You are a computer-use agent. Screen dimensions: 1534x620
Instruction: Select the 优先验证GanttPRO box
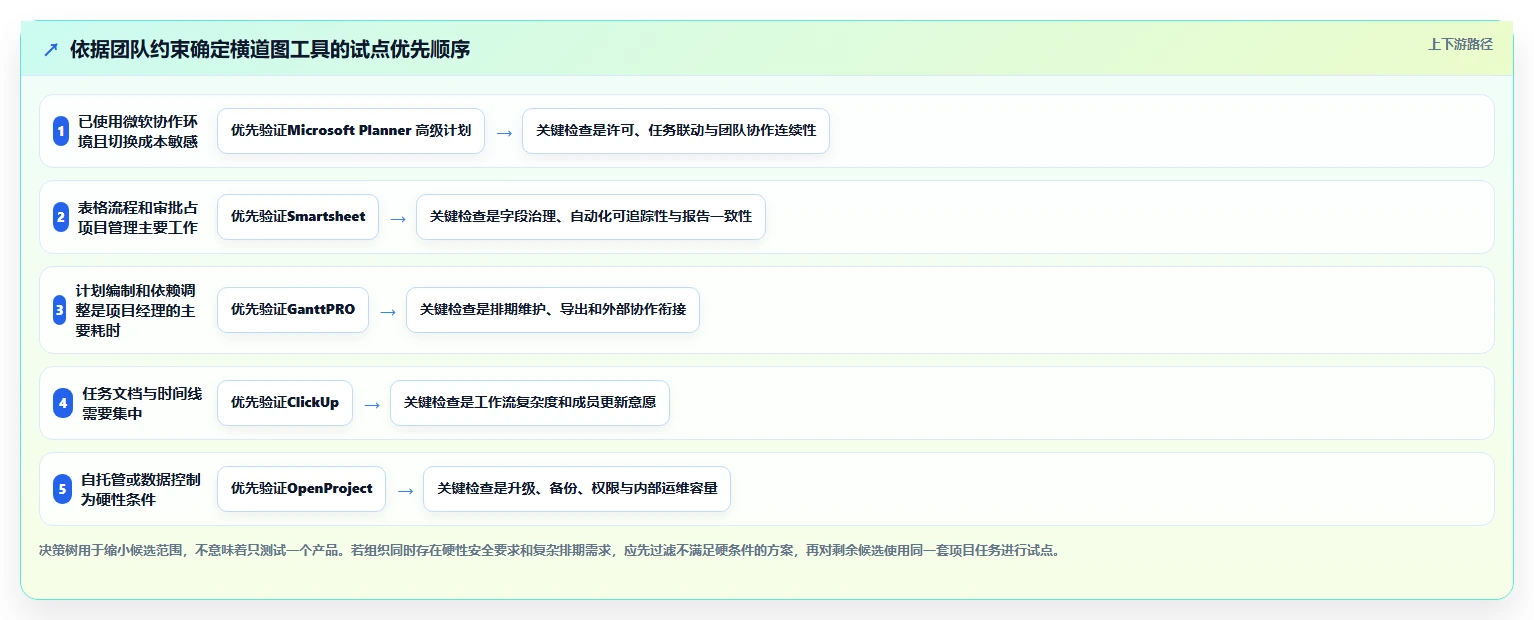(293, 310)
